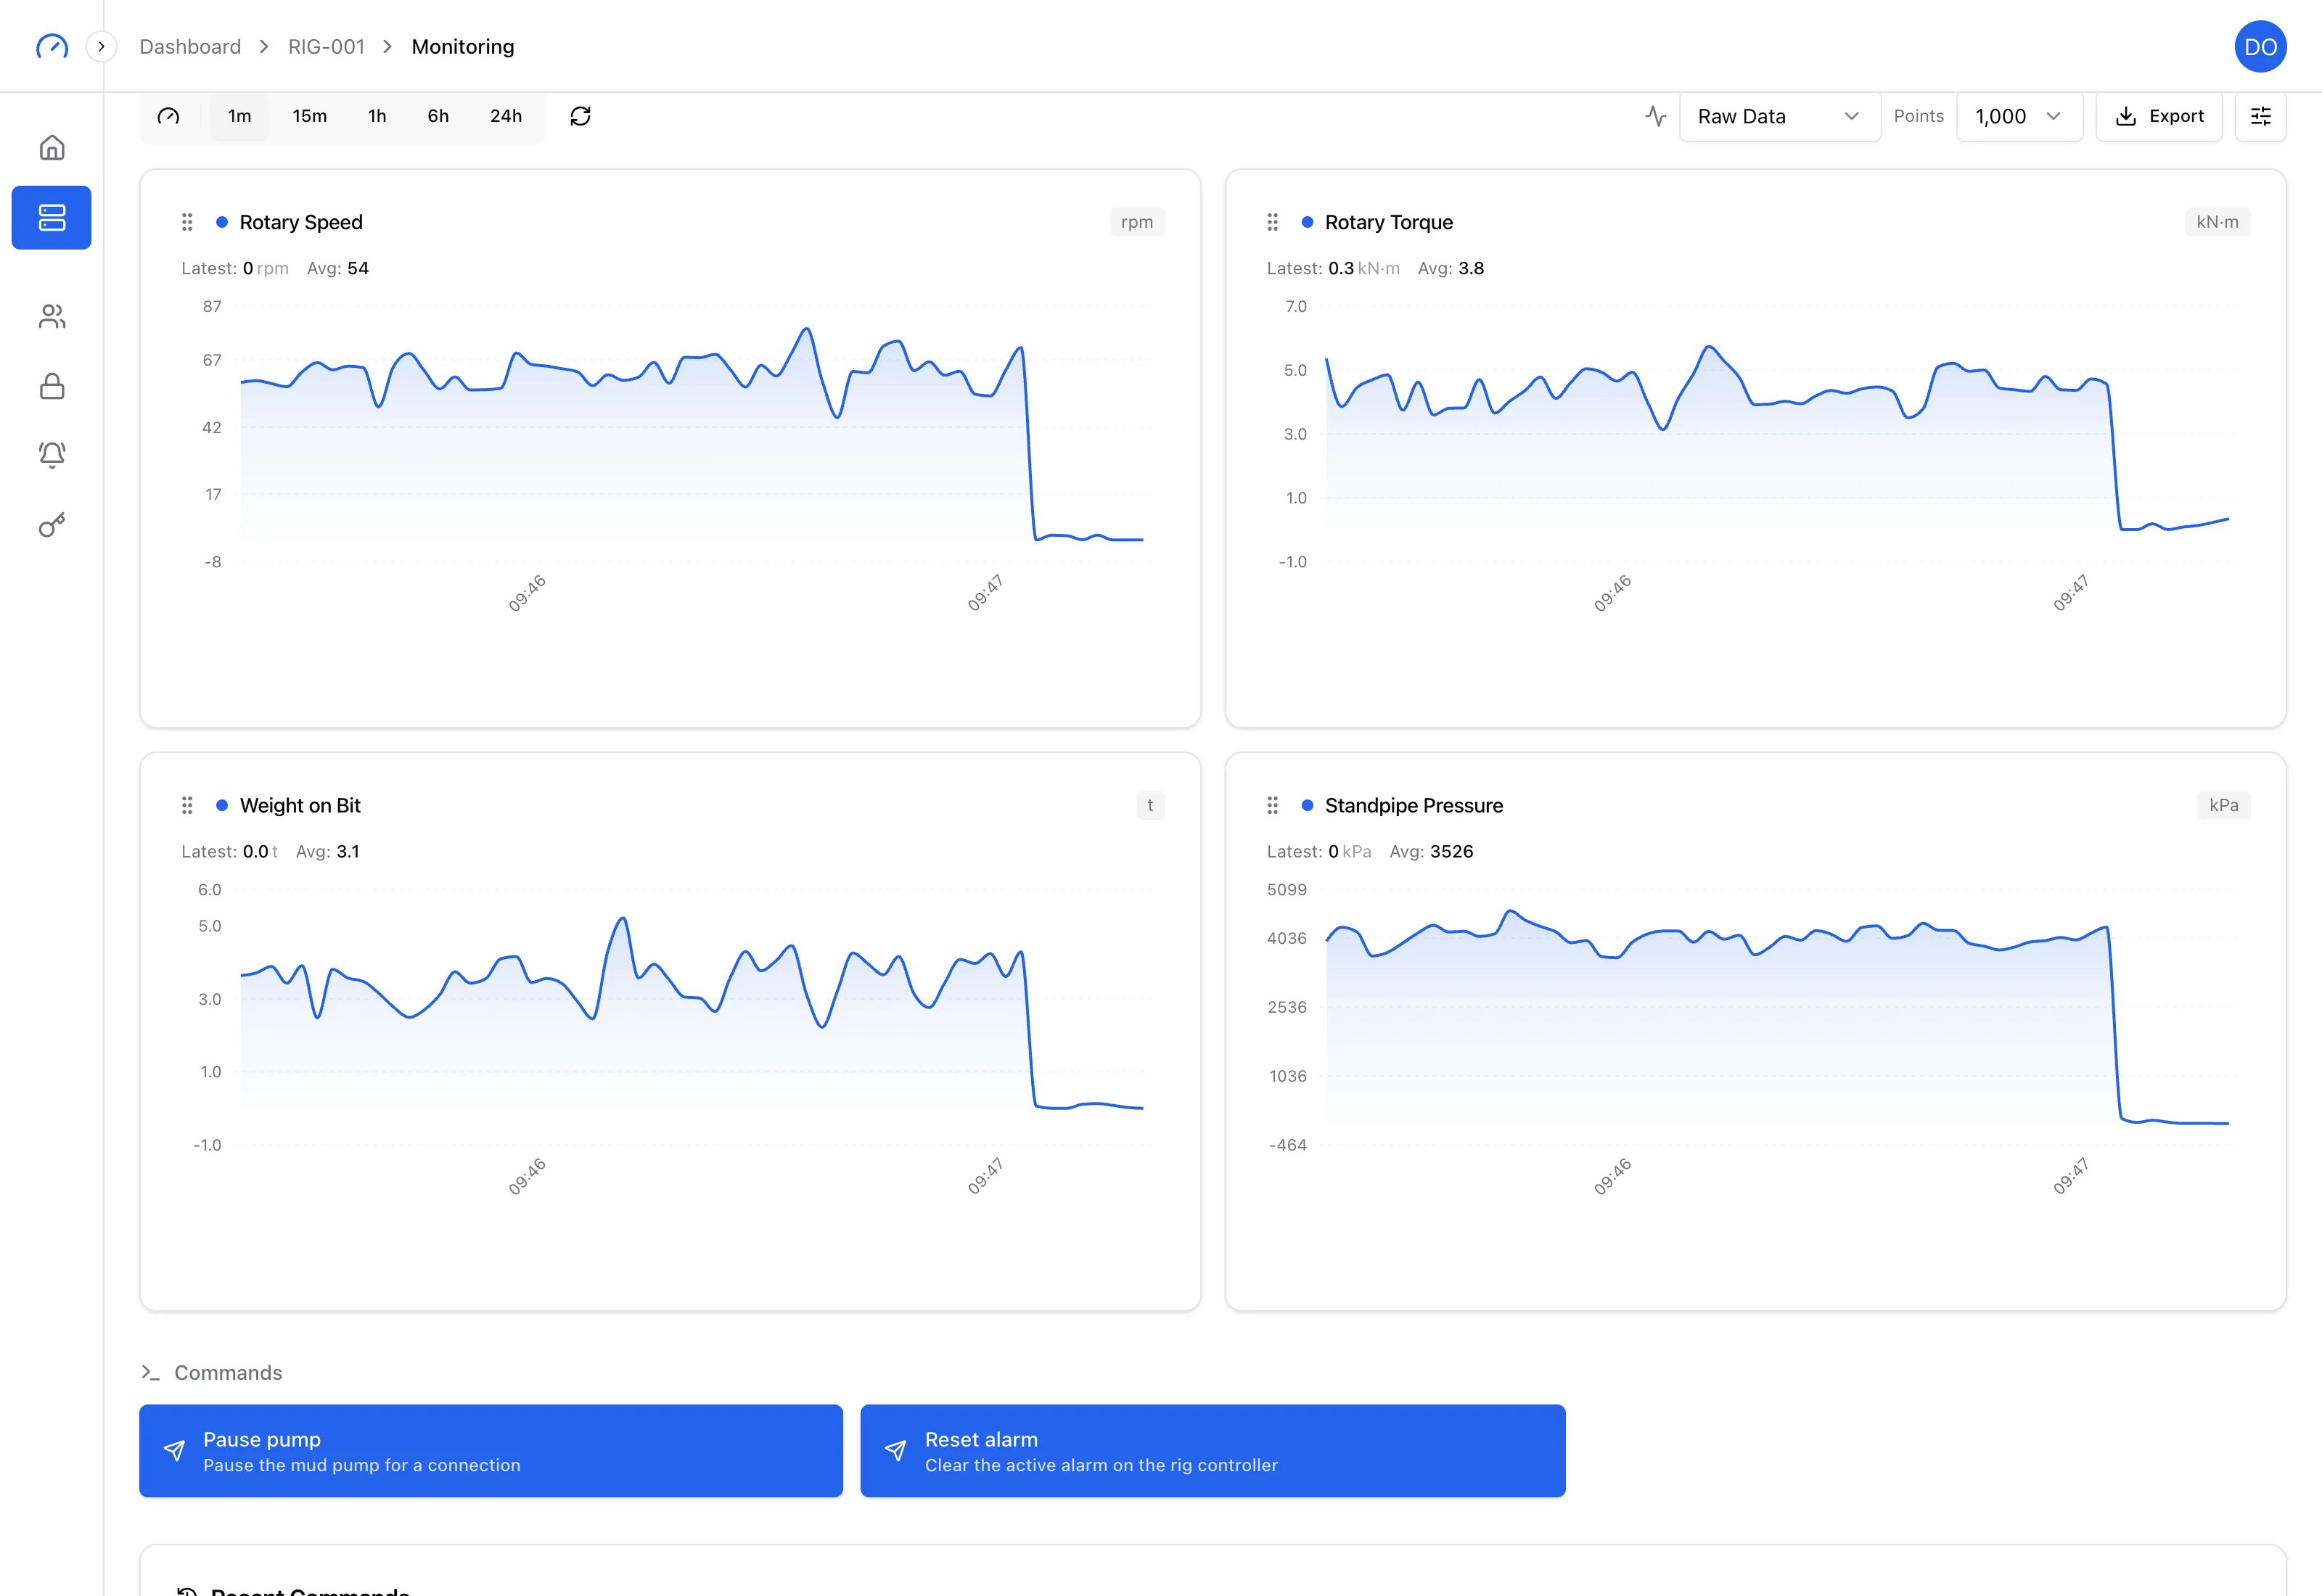Open the Home sidebar icon
Screen dimensions: 2322x1596
point(52,148)
